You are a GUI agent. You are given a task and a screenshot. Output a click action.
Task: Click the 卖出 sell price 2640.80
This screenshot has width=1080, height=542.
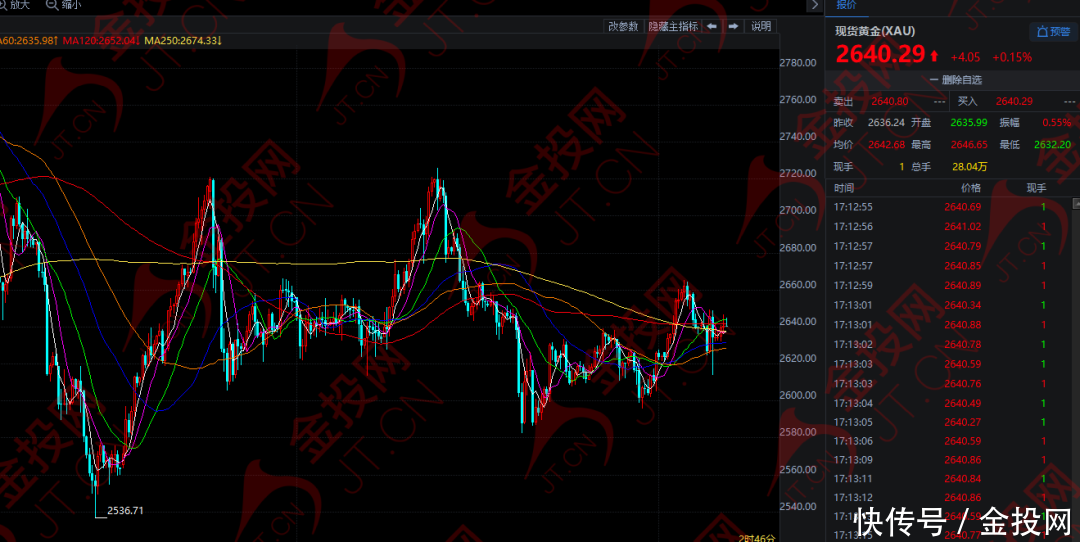(x=889, y=101)
